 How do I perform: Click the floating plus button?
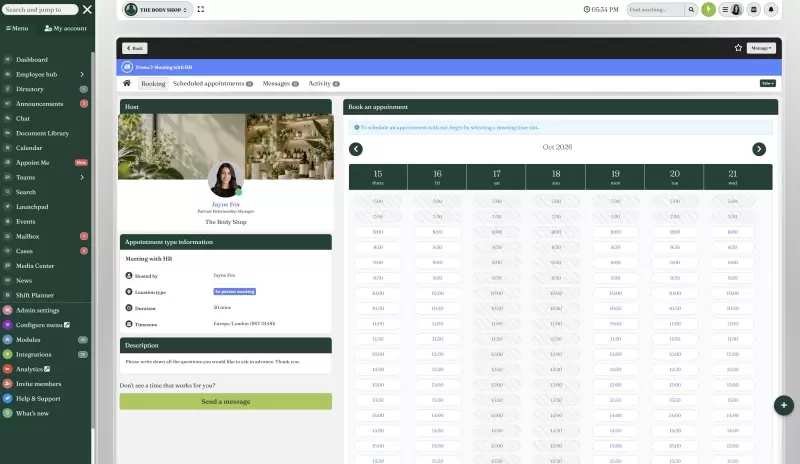click(784, 405)
